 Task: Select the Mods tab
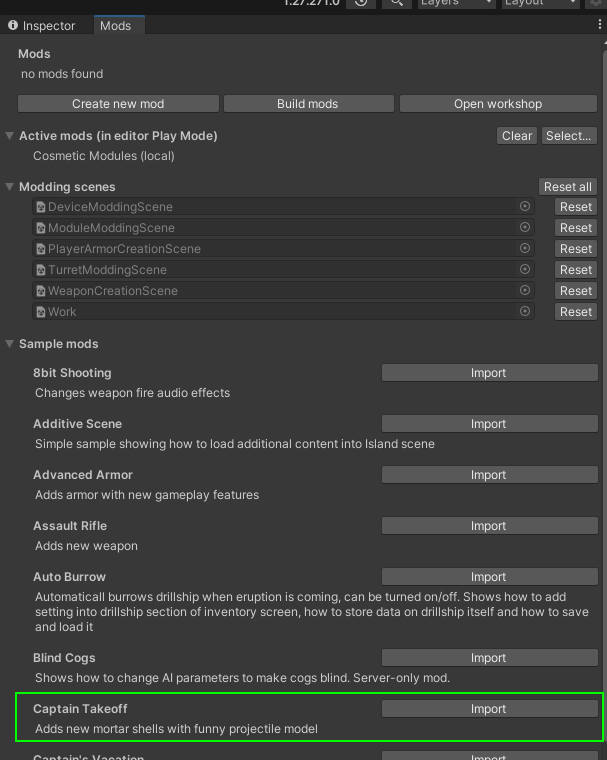[115, 26]
